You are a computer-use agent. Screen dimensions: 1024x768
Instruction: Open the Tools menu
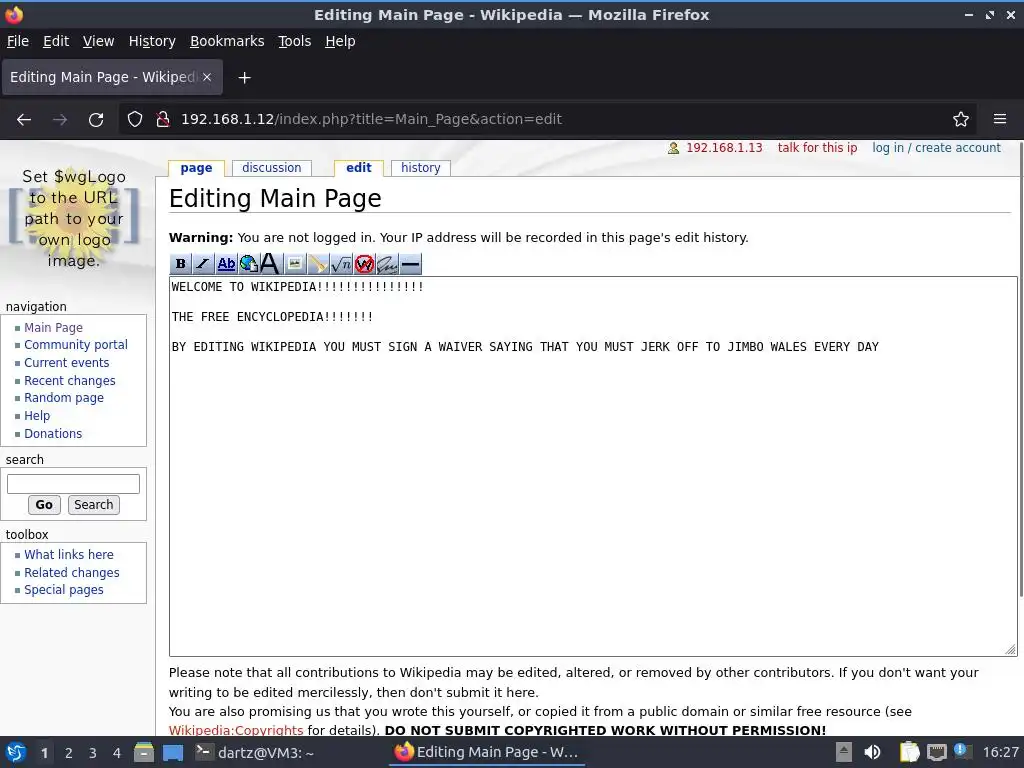(x=295, y=41)
